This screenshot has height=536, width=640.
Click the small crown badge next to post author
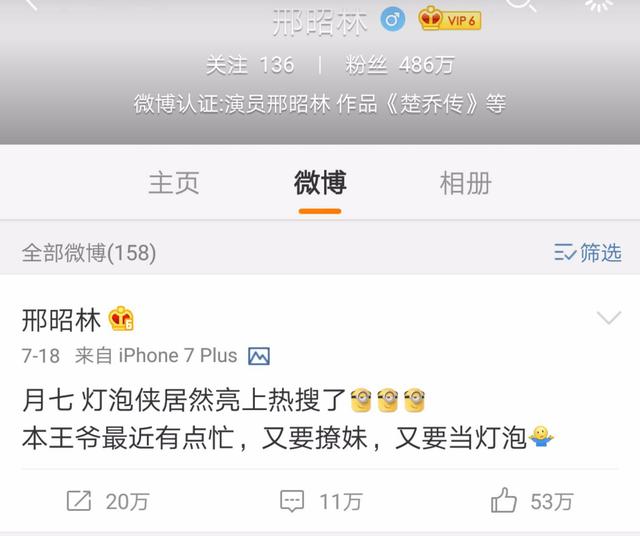(121, 319)
